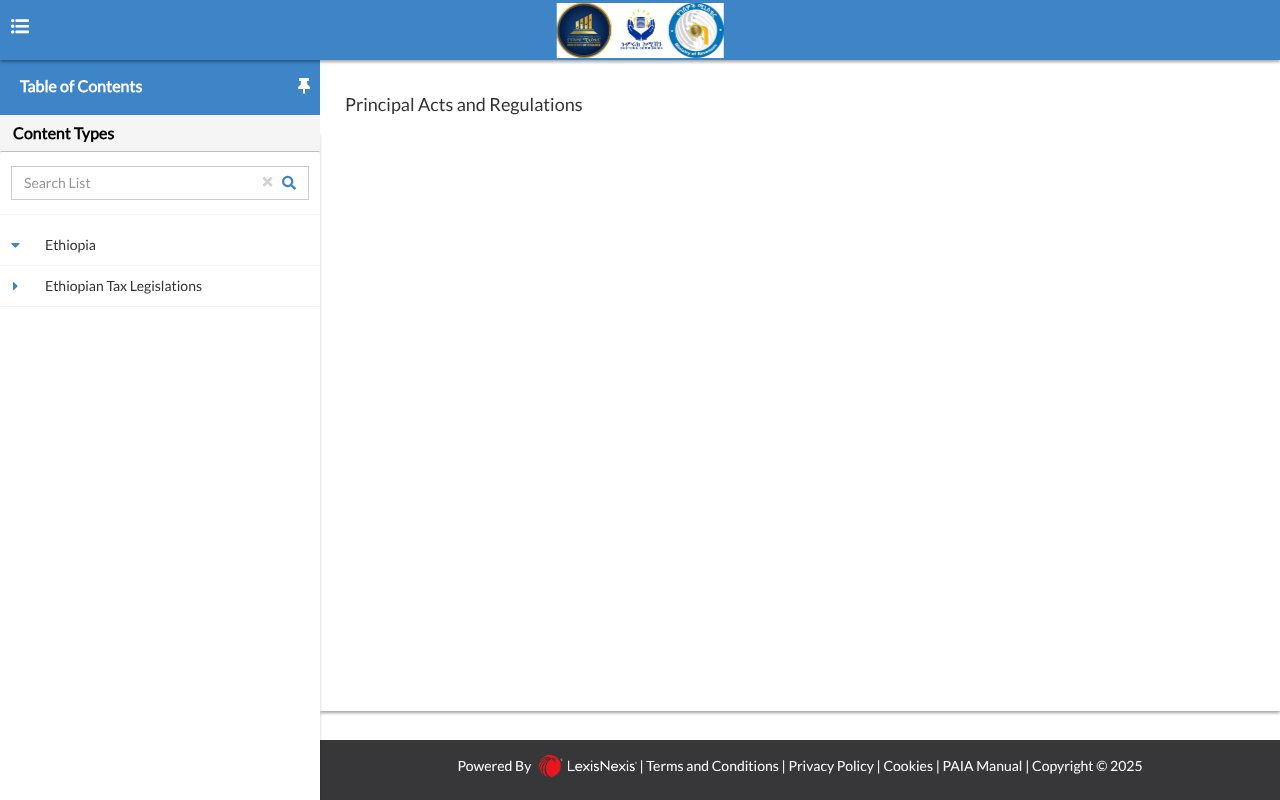Clear the search box using the X icon
Image resolution: width=1280 pixels, height=800 pixels.
coord(267,181)
